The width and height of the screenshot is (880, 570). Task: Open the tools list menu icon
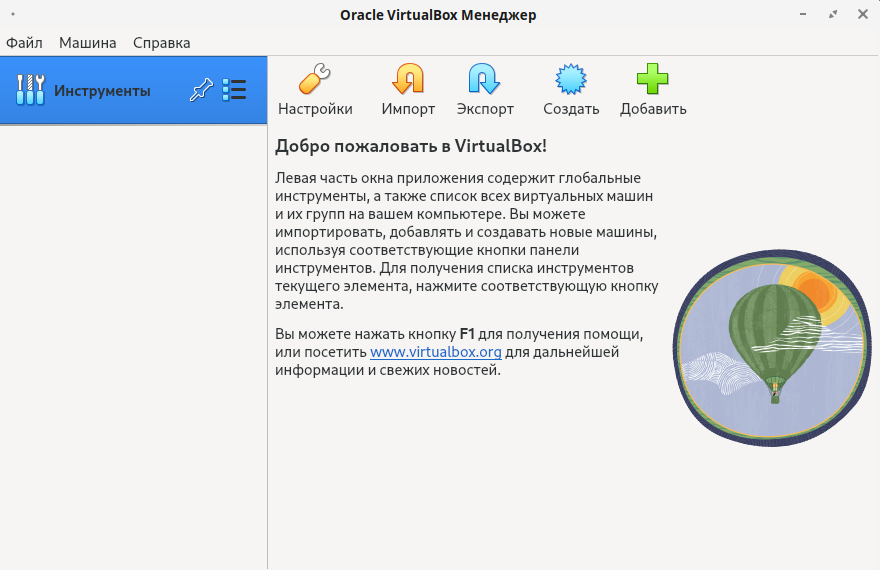[234, 91]
